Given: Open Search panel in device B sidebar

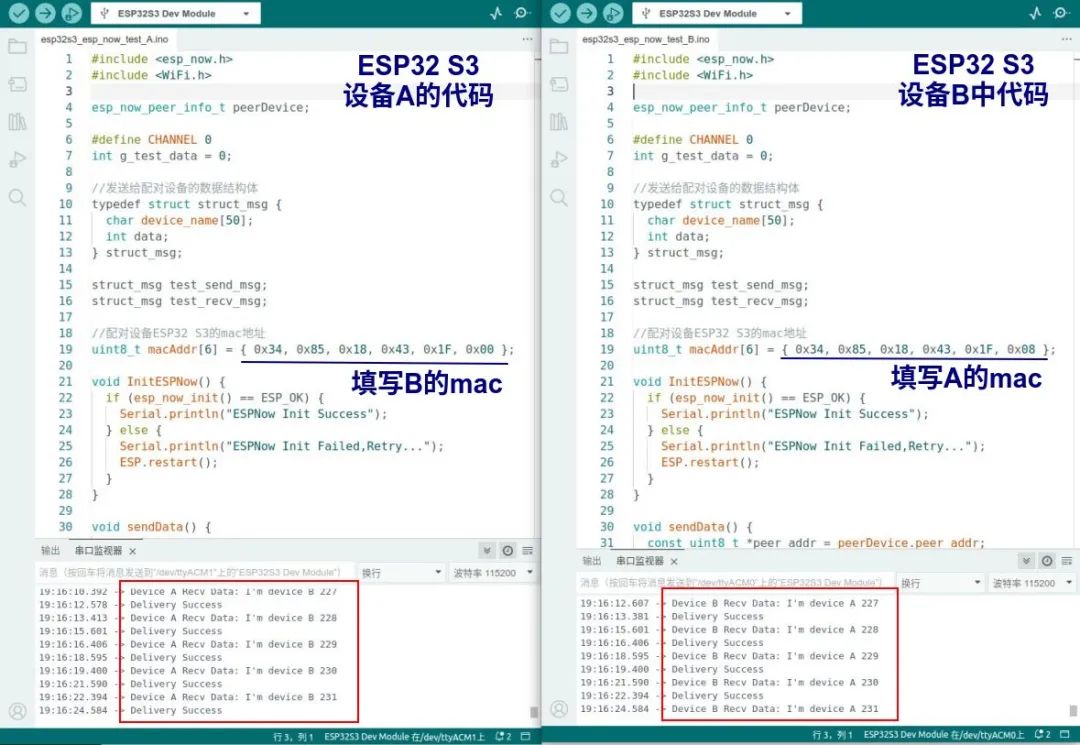Looking at the screenshot, I should click(559, 198).
